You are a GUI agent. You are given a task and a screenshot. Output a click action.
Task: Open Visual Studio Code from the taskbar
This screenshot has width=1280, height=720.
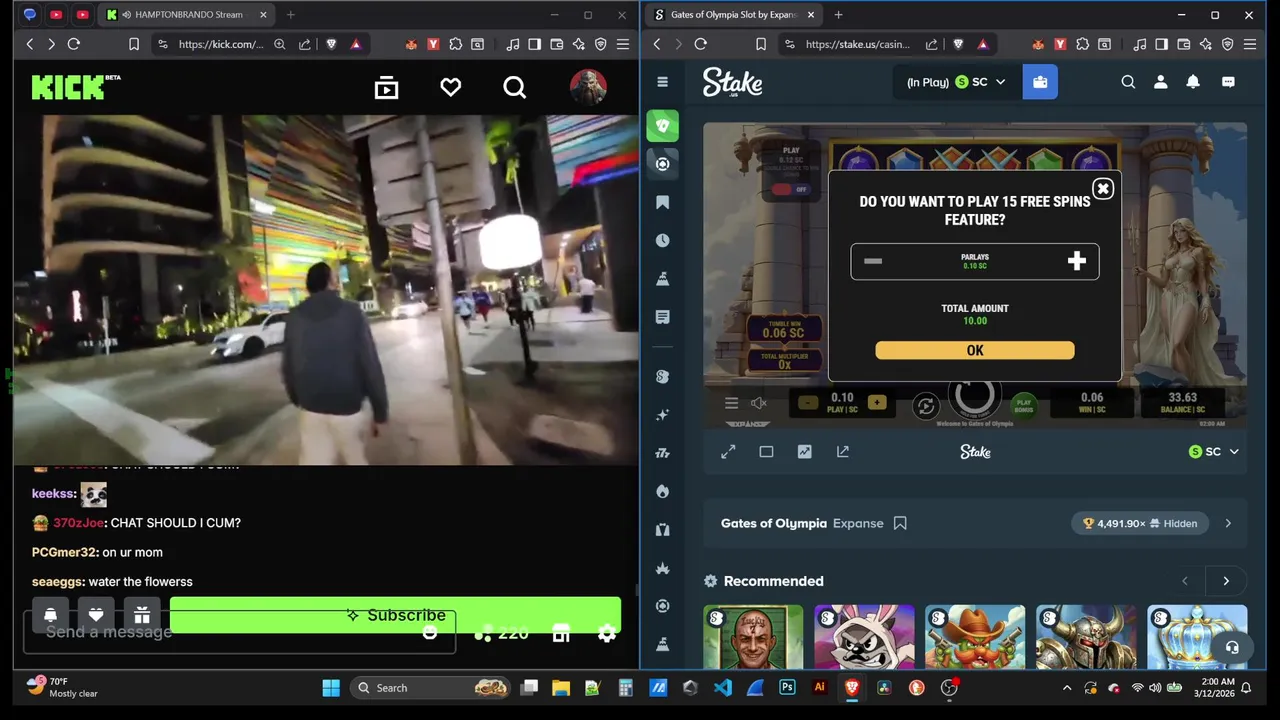pos(722,688)
